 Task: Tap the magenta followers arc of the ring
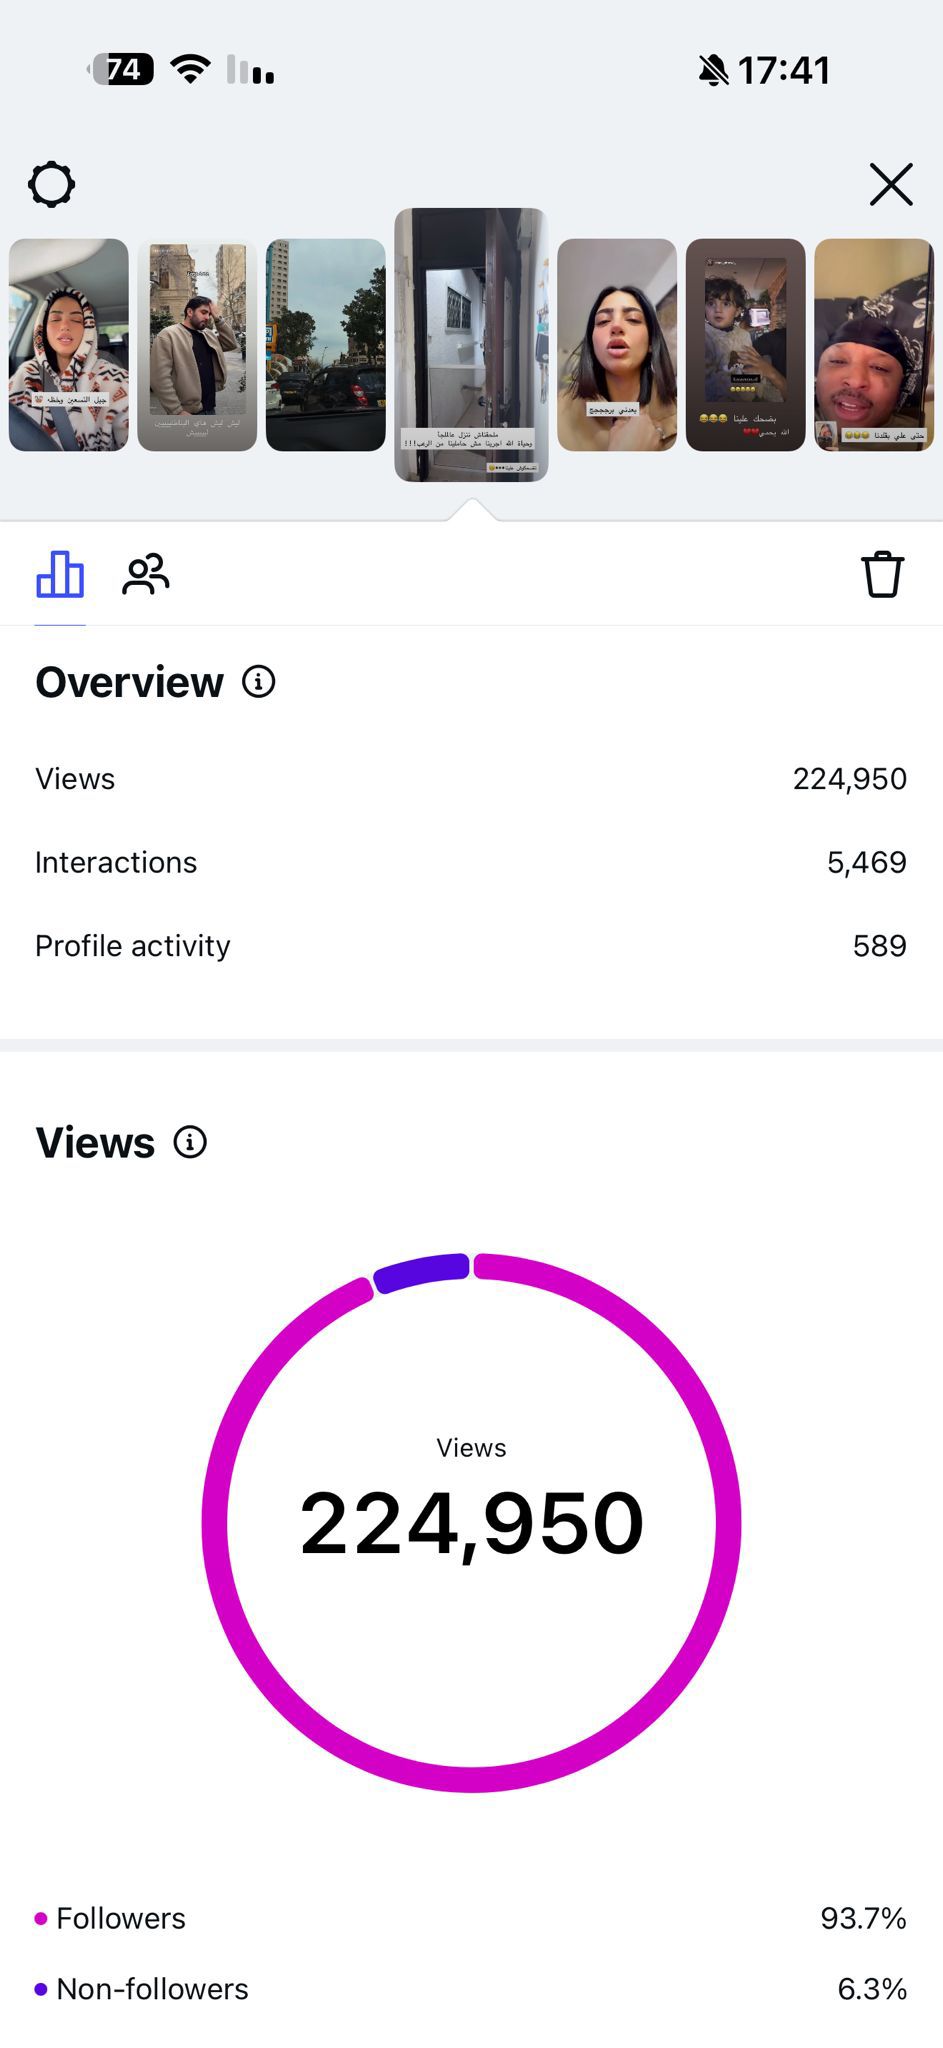click(471, 1779)
